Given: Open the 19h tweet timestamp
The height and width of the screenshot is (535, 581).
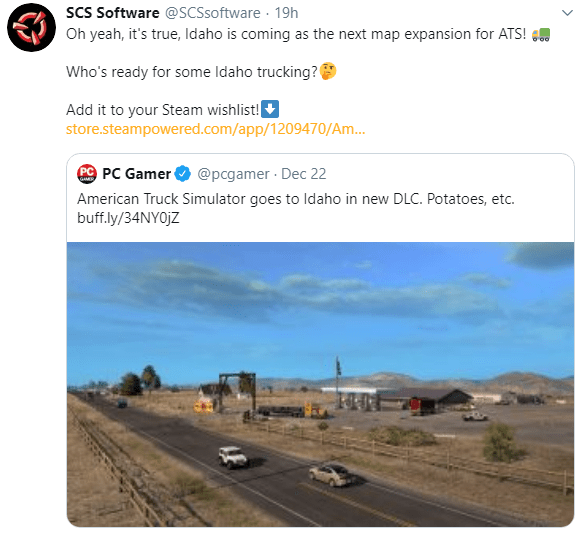Looking at the screenshot, I should point(286,13).
